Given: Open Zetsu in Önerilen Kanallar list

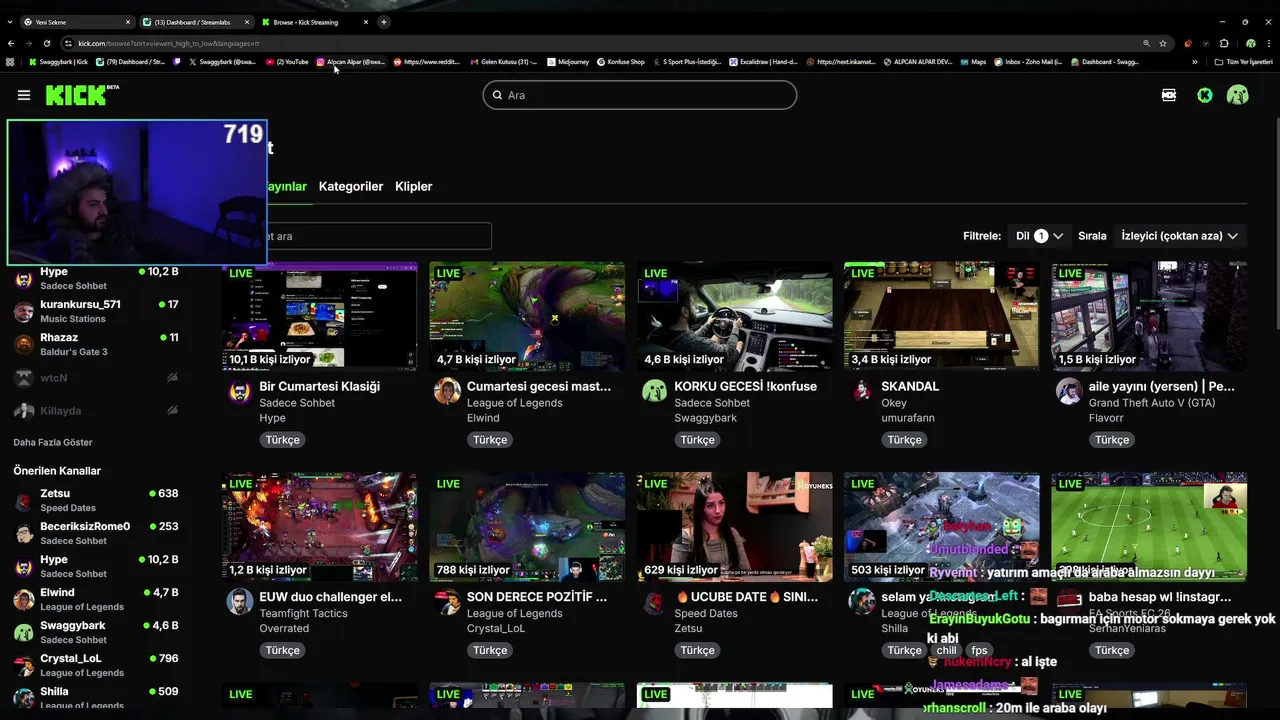Looking at the screenshot, I should (97, 500).
